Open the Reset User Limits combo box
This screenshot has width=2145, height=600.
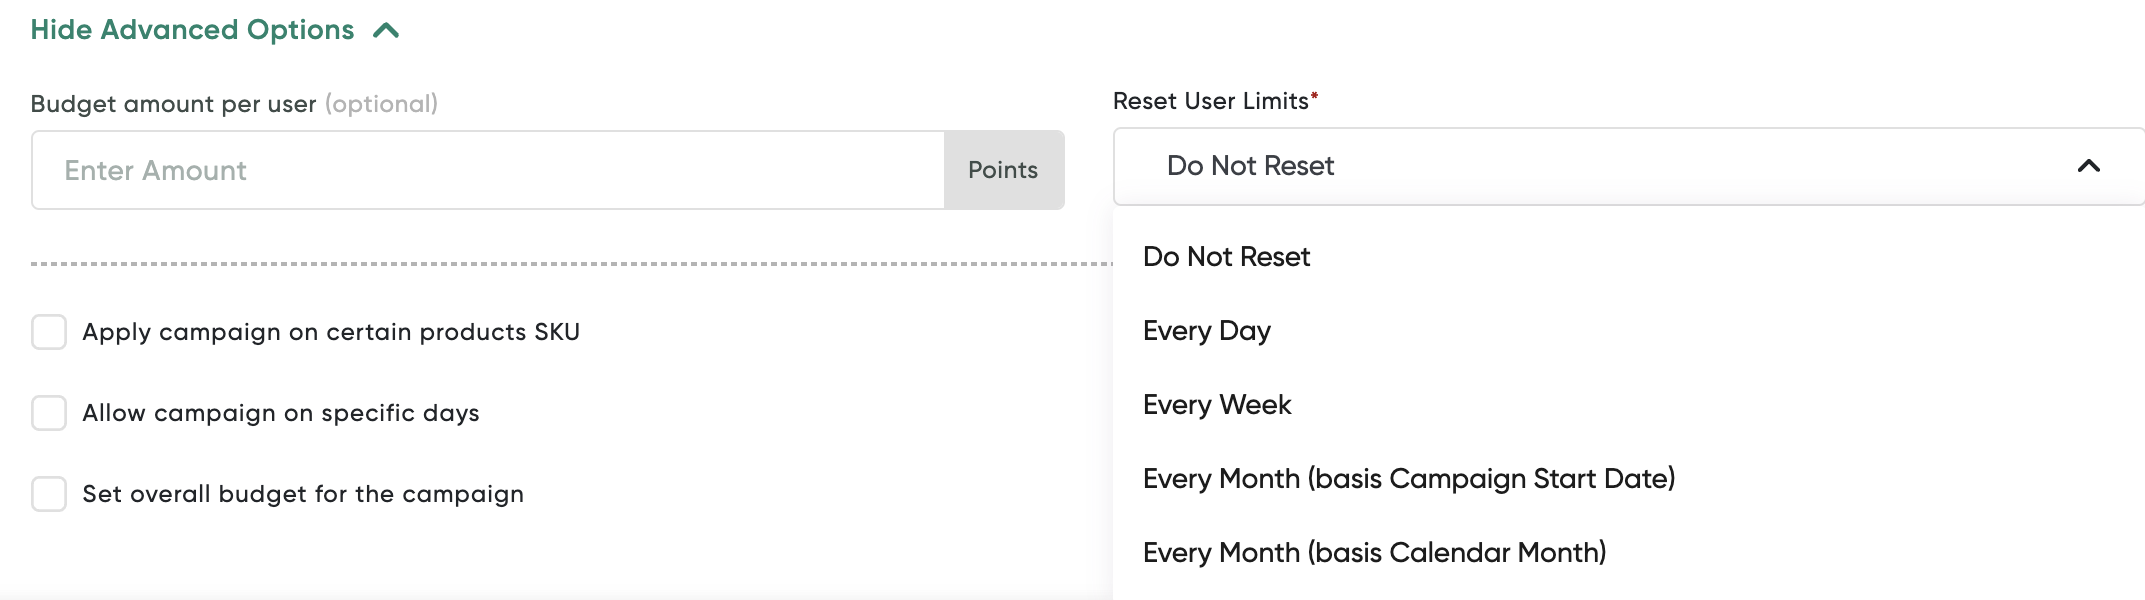pos(1629,166)
